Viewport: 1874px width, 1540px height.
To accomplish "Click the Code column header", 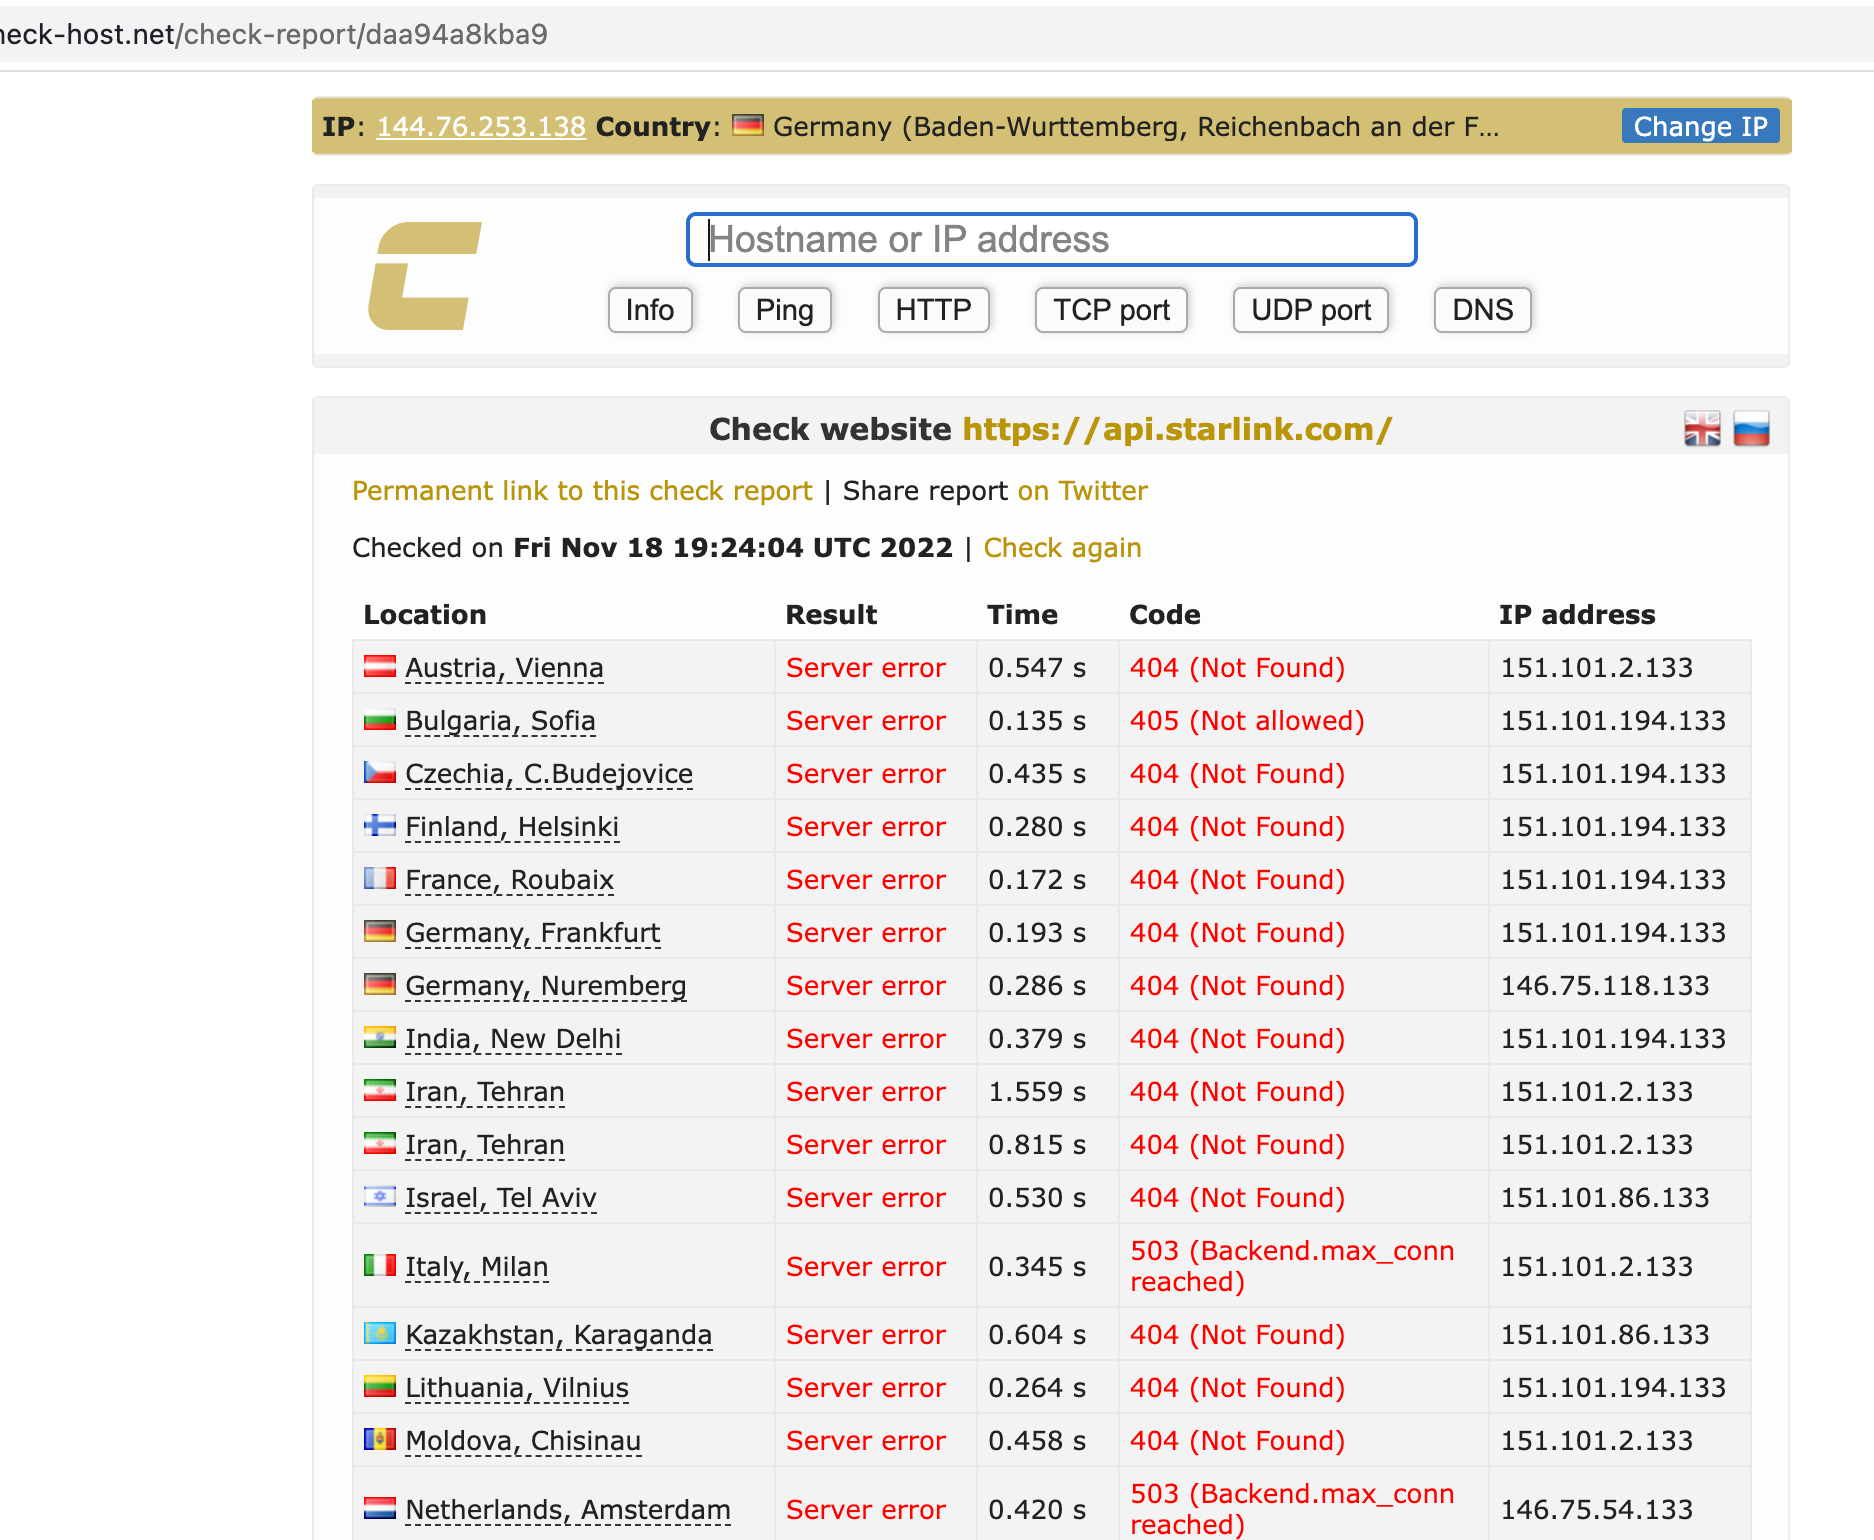I will 1165,615.
